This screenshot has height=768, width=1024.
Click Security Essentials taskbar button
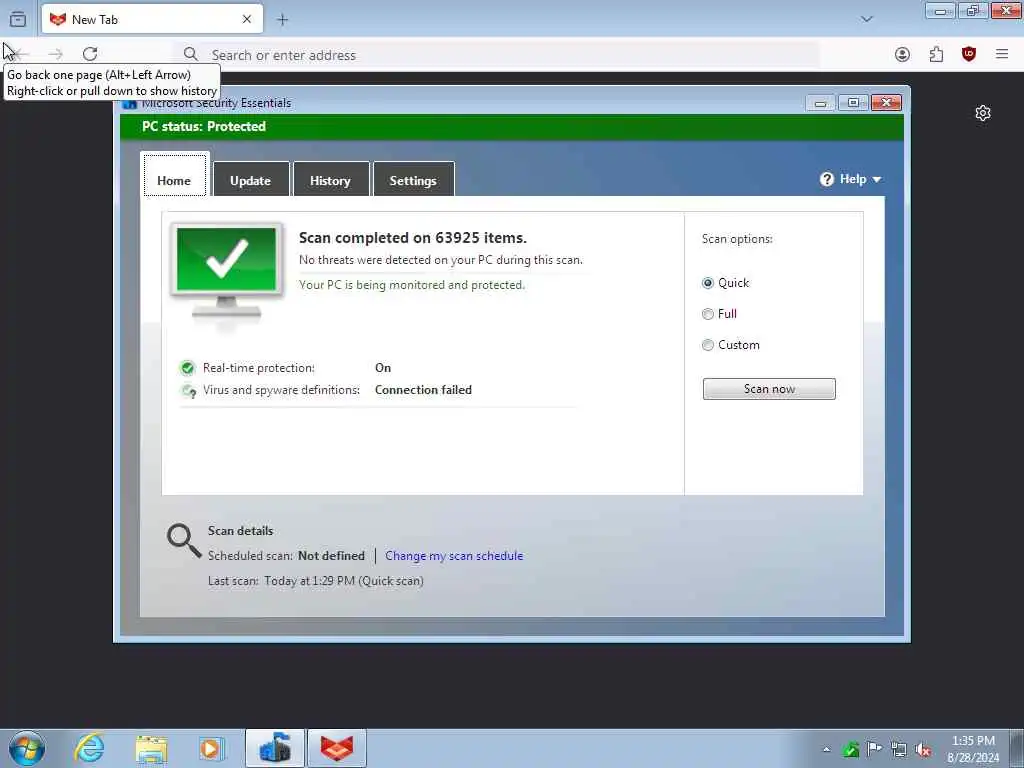click(274, 748)
